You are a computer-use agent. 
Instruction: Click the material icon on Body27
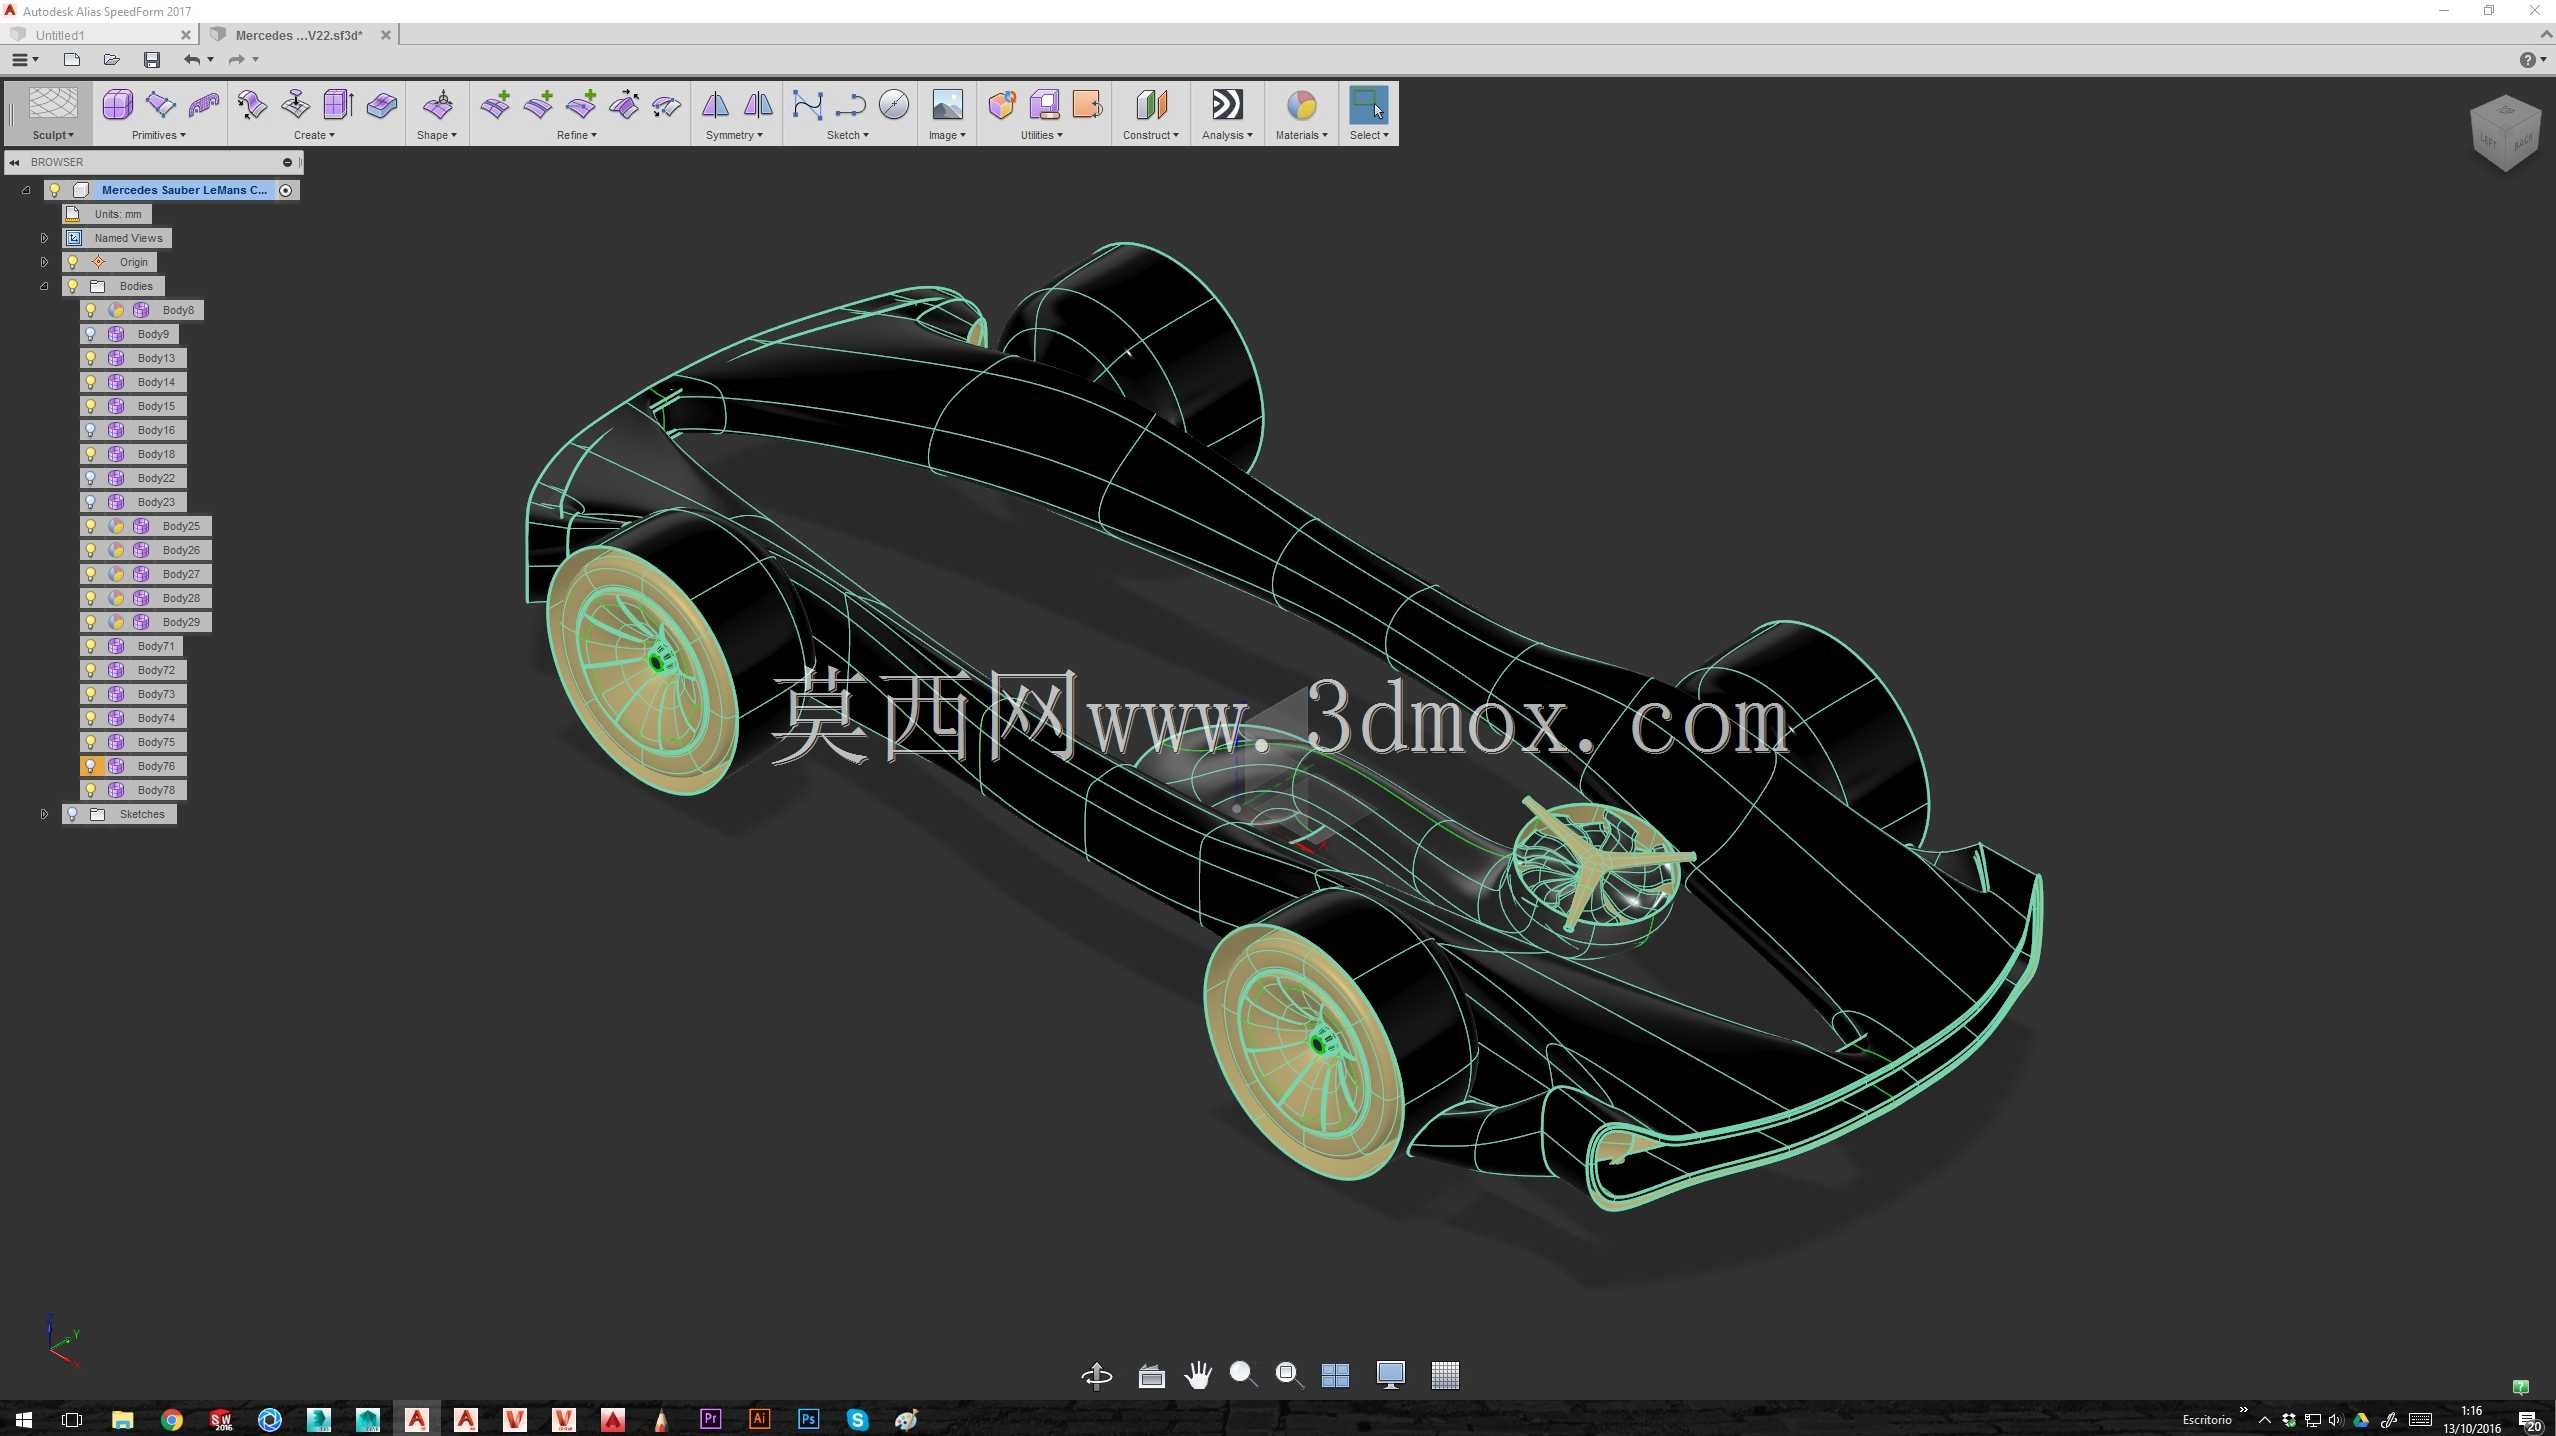[x=116, y=574]
